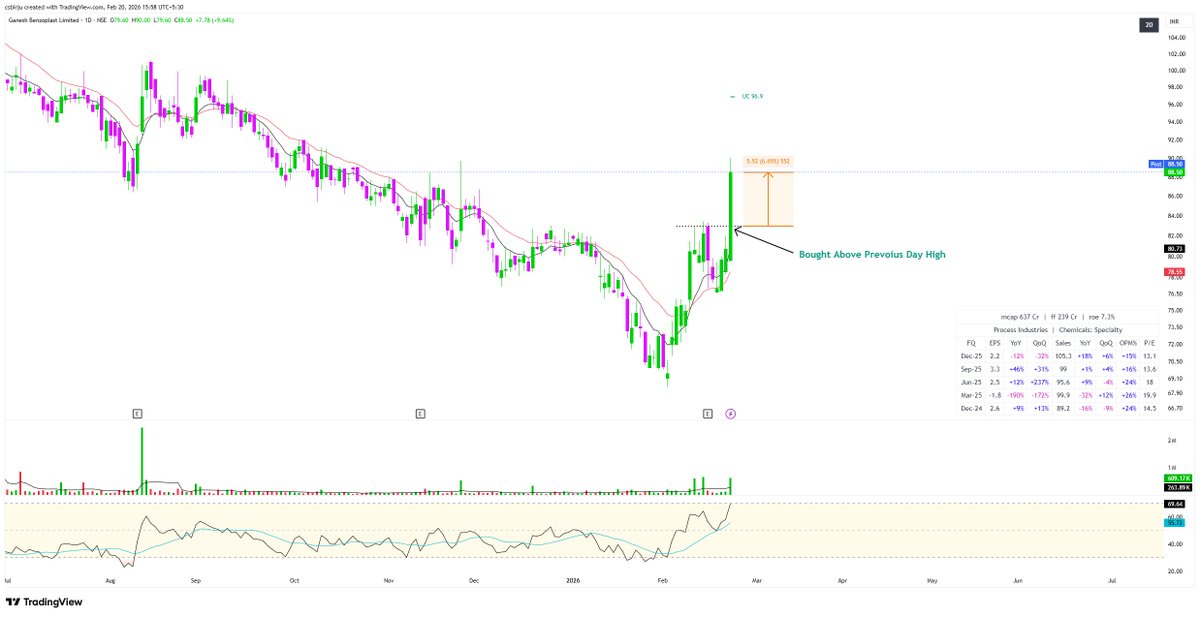This screenshot has width=1200, height=617.
Task: Click the '100.00' price axis label
Action: point(1175,71)
